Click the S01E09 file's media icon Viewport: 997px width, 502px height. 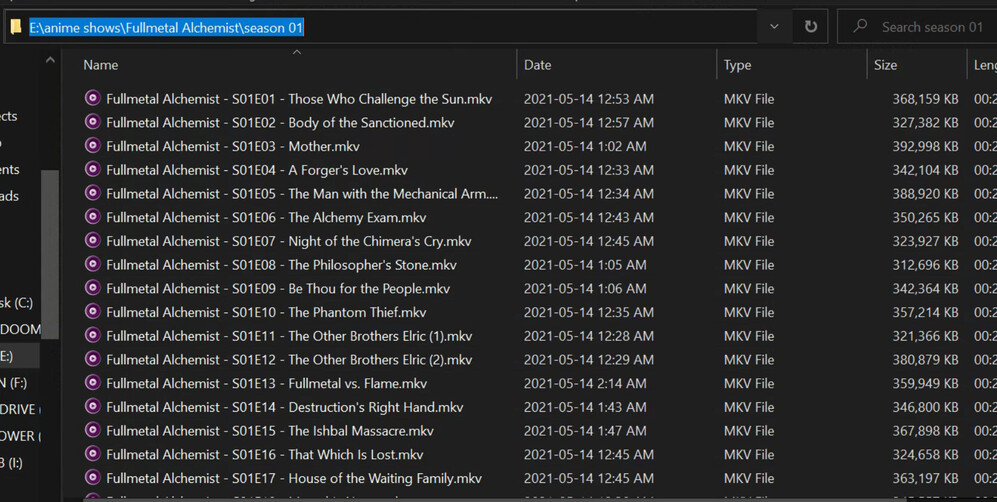(93, 287)
